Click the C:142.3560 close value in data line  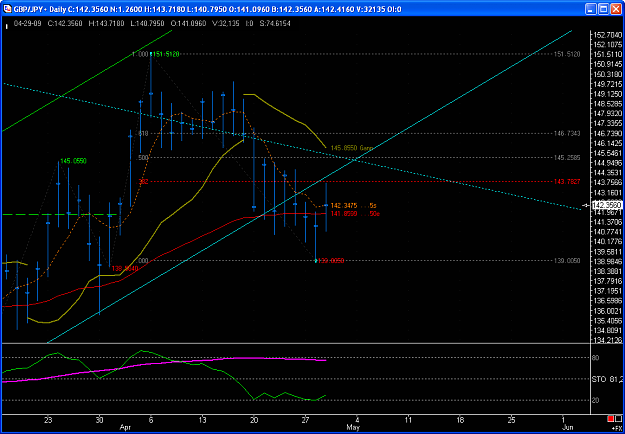(65, 24)
